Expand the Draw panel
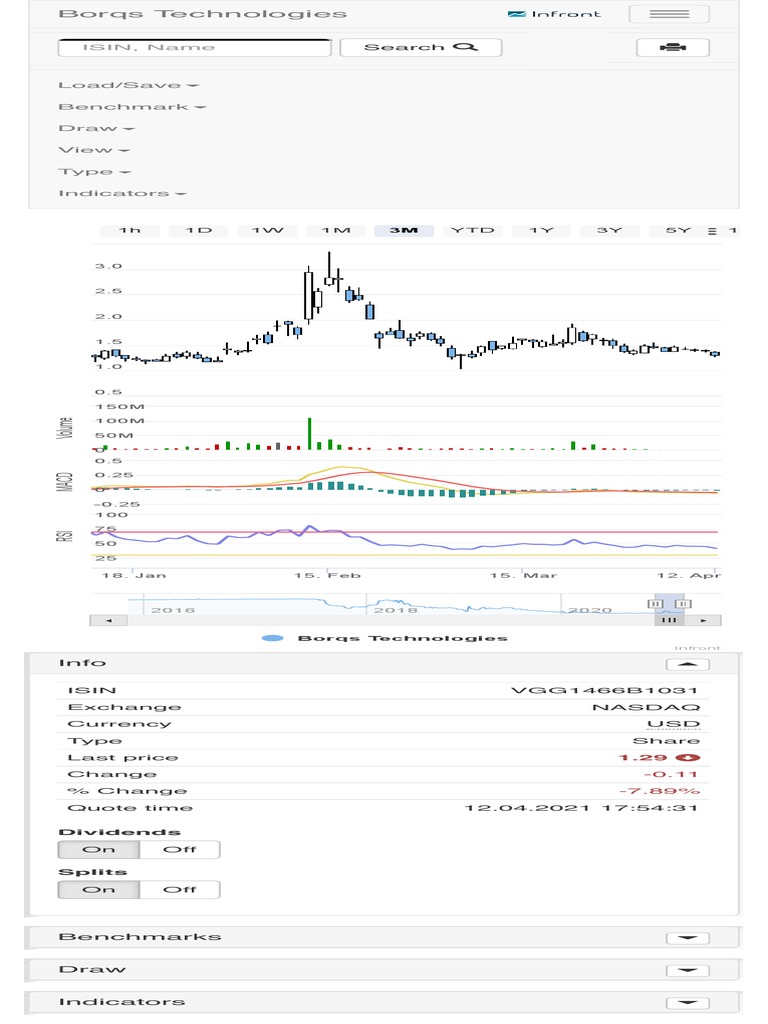Viewport: 768px width, 1024px height. [x=688, y=970]
